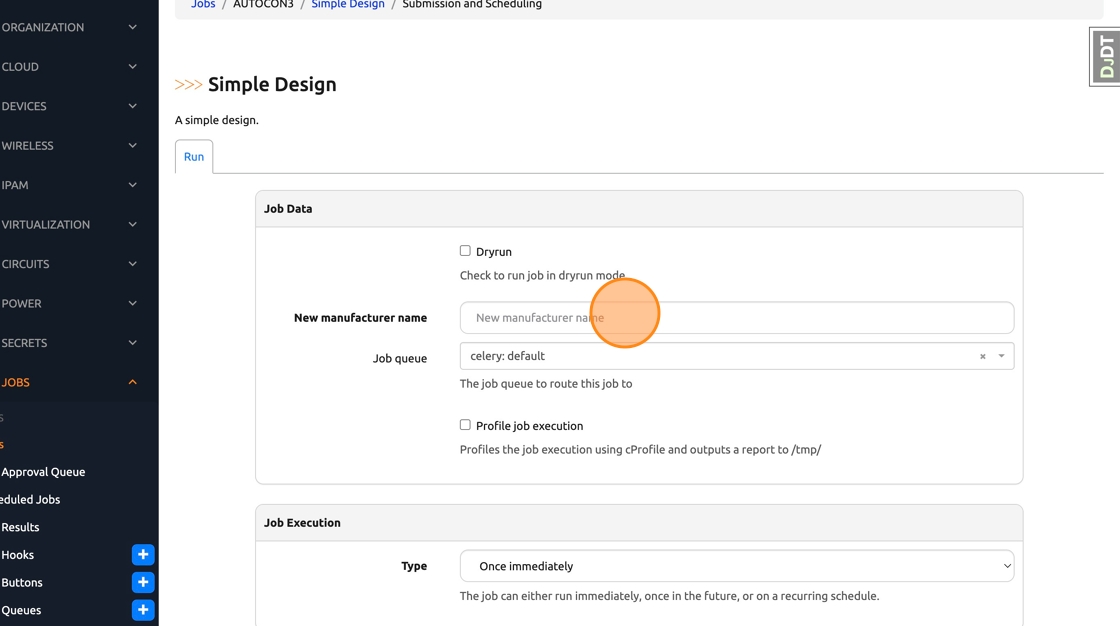
Task: Open the execution Type dropdown
Action: click(x=736, y=566)
